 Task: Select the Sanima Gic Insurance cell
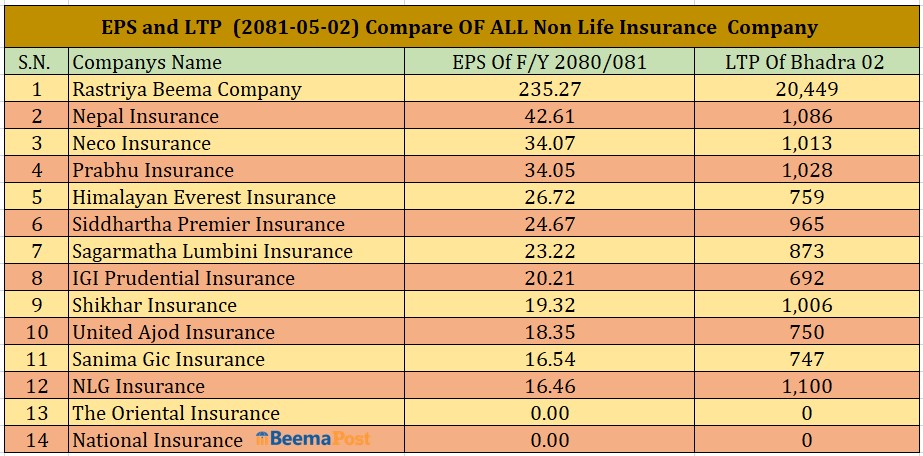pos(168,359)
